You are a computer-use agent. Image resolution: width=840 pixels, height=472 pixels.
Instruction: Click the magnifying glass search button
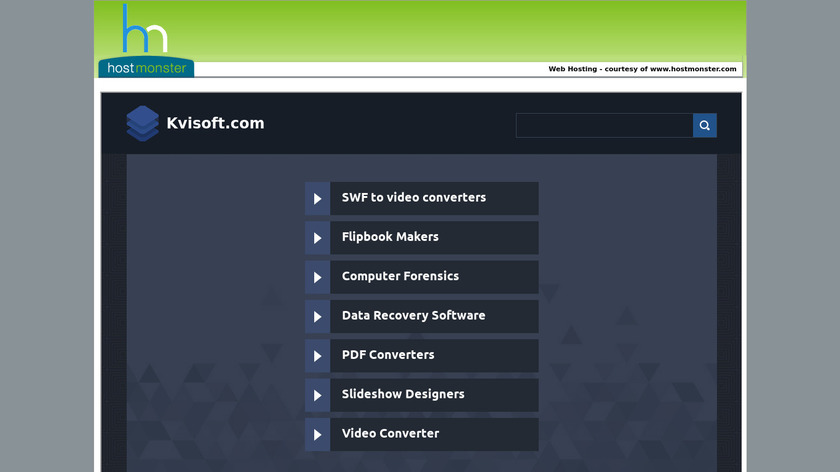pyautogui.click(x=704, y=125)
